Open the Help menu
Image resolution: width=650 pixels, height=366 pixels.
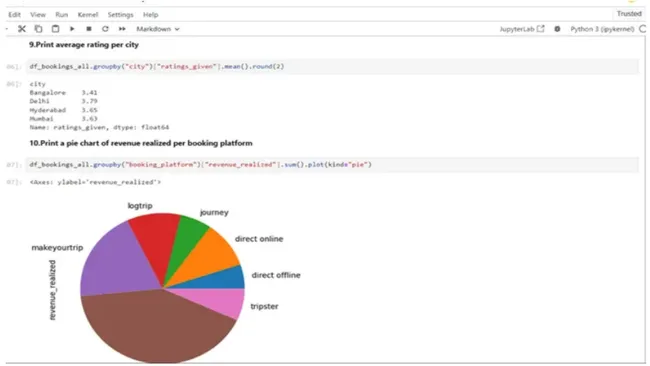(x=150, y=15)
